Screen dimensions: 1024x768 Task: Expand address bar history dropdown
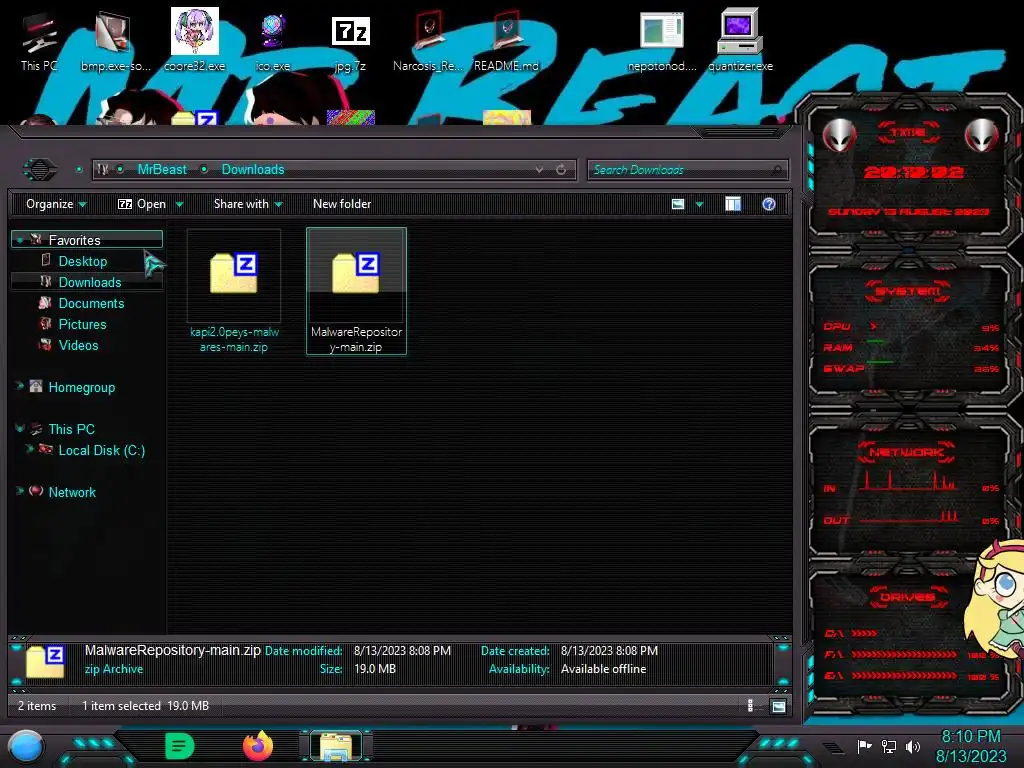(539, 170)
